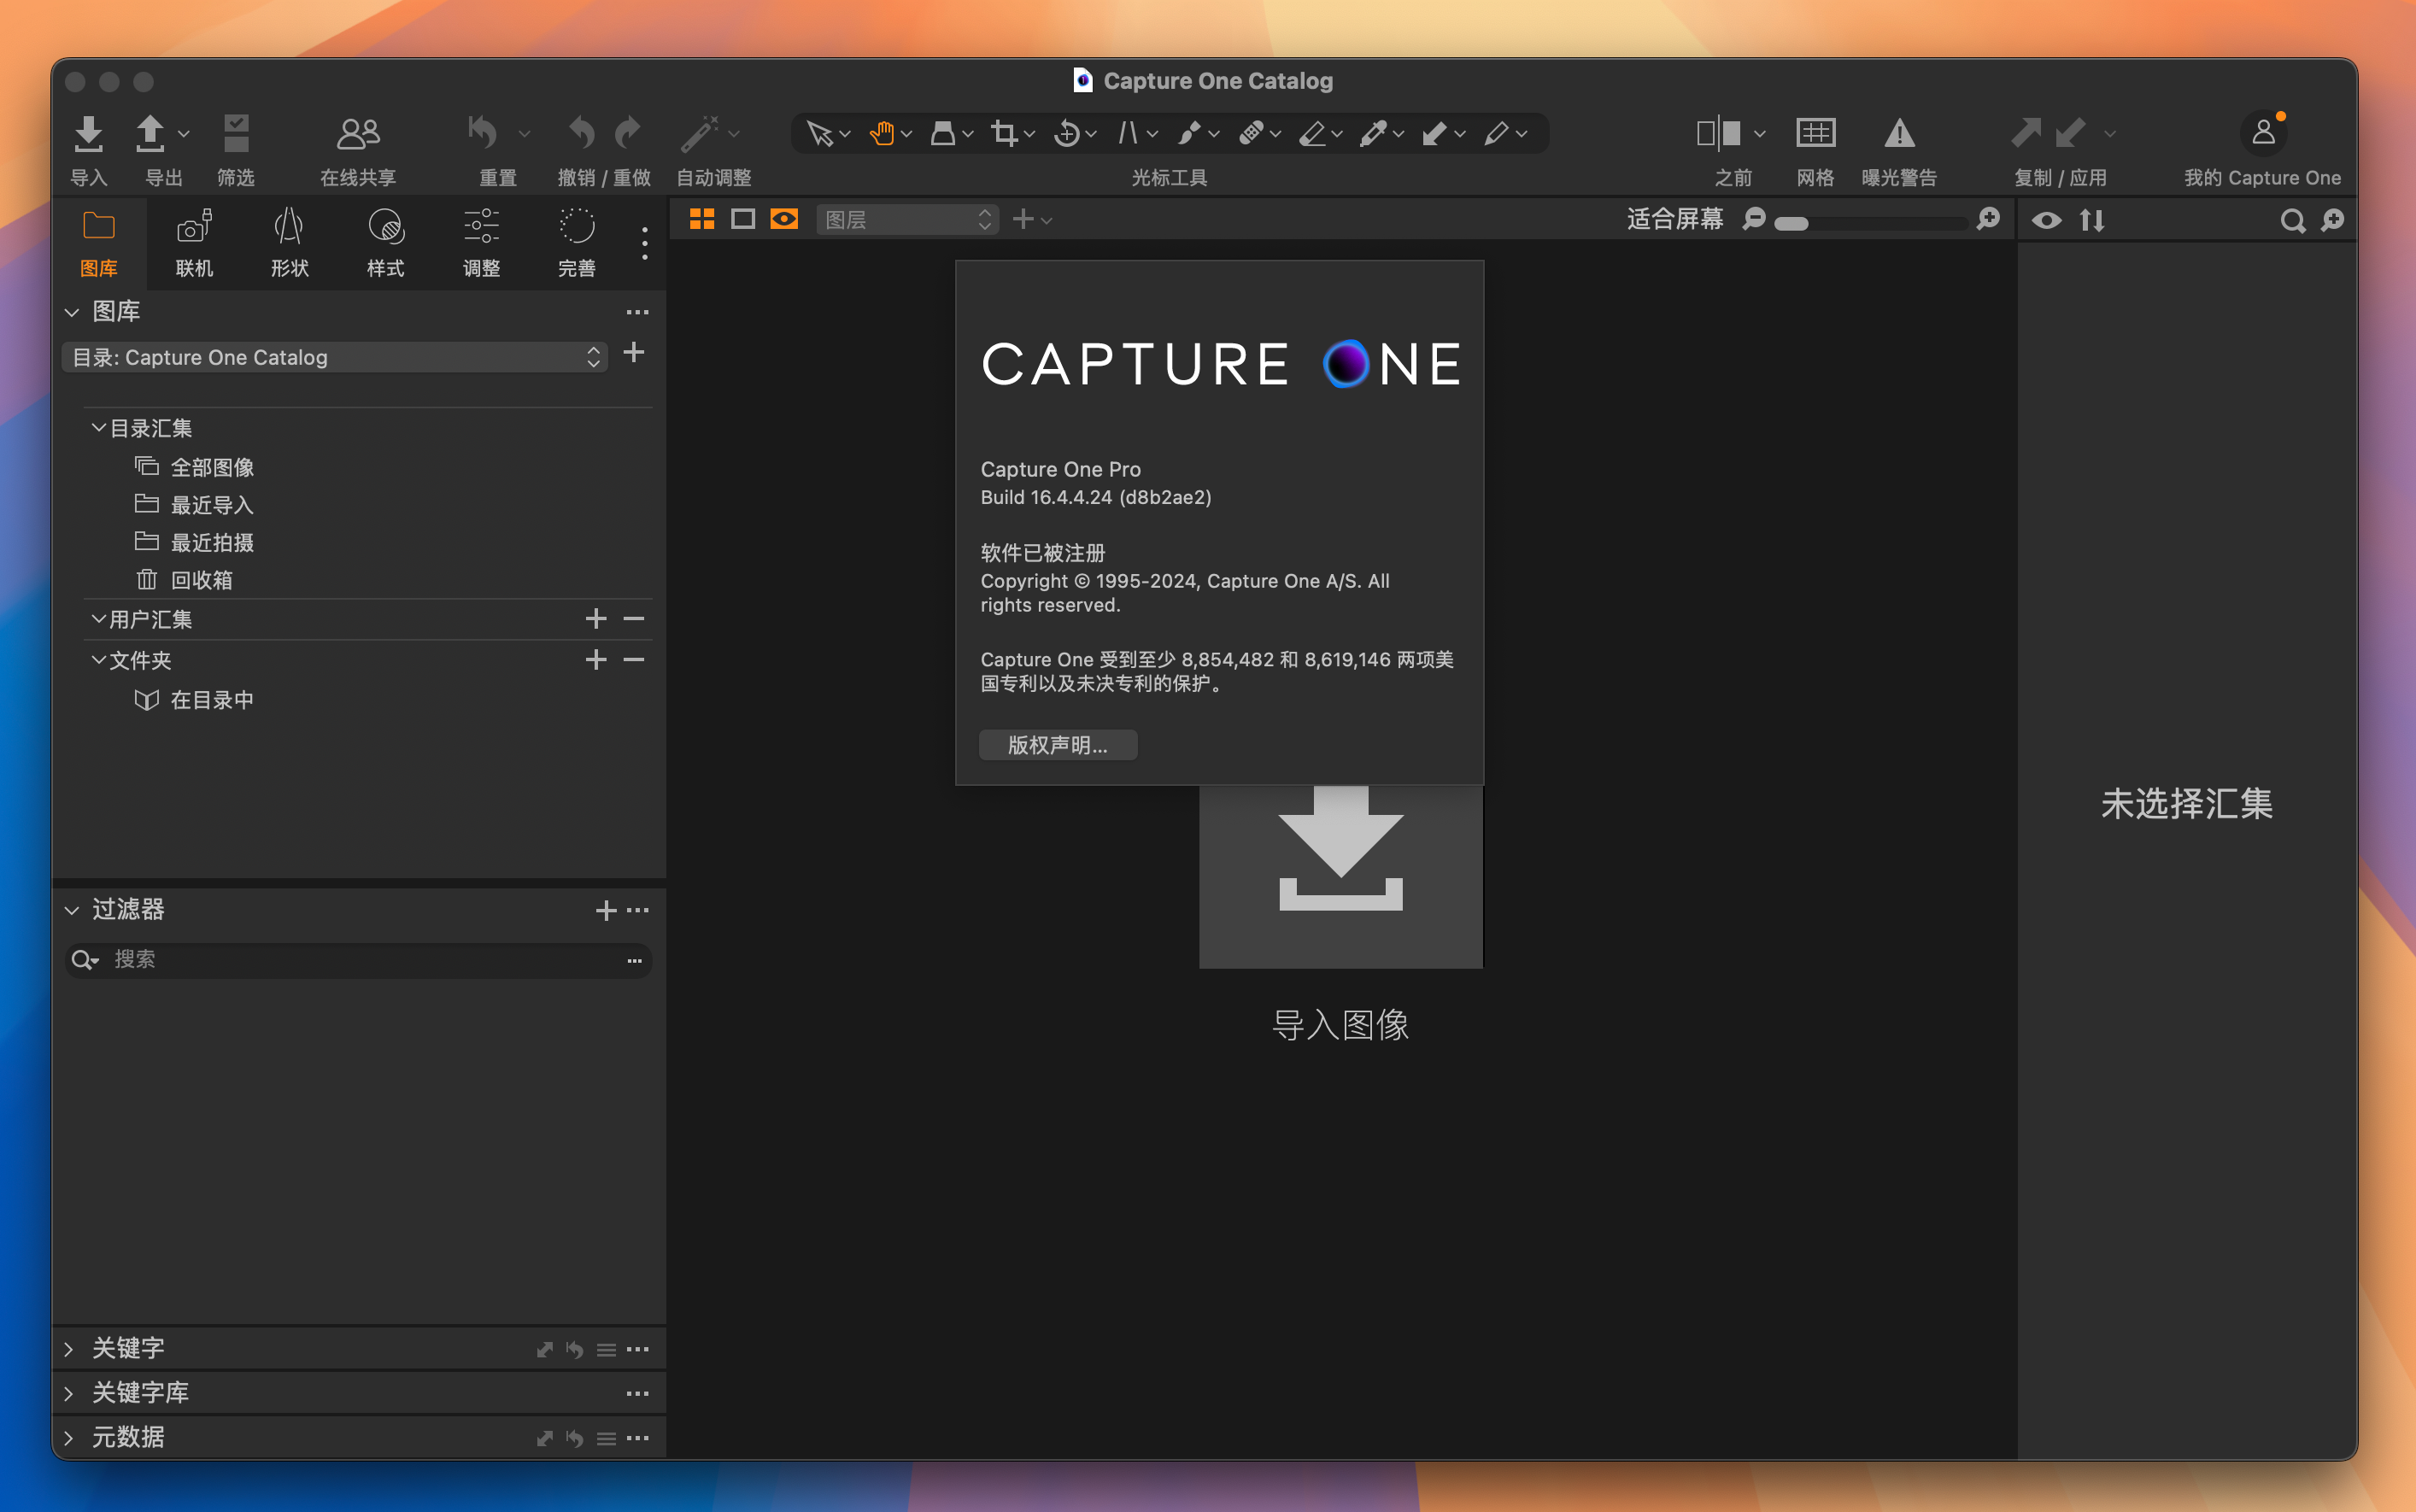Viewport: 2416px width, 1512px height.
Task: Open online sharing (在线共享)
Action: (x=358, y=133)
